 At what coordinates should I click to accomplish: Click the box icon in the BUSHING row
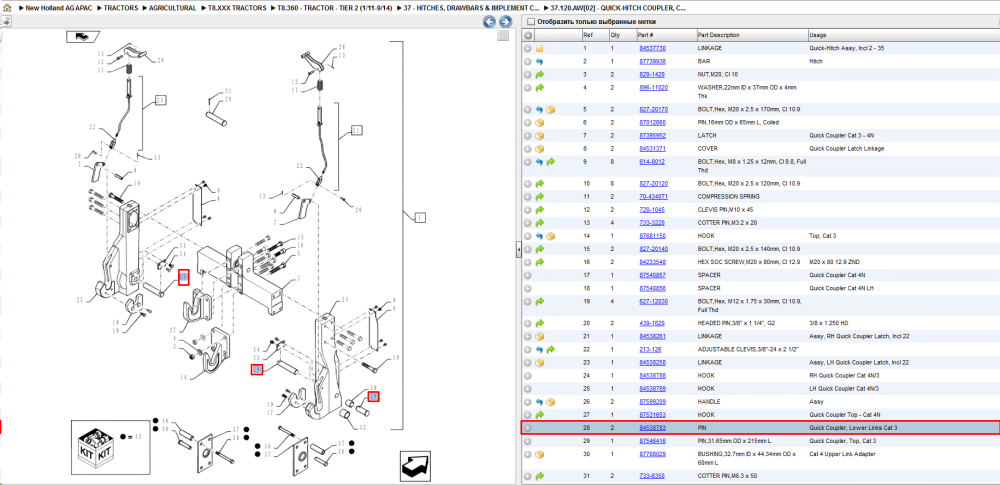pos(540,454)
